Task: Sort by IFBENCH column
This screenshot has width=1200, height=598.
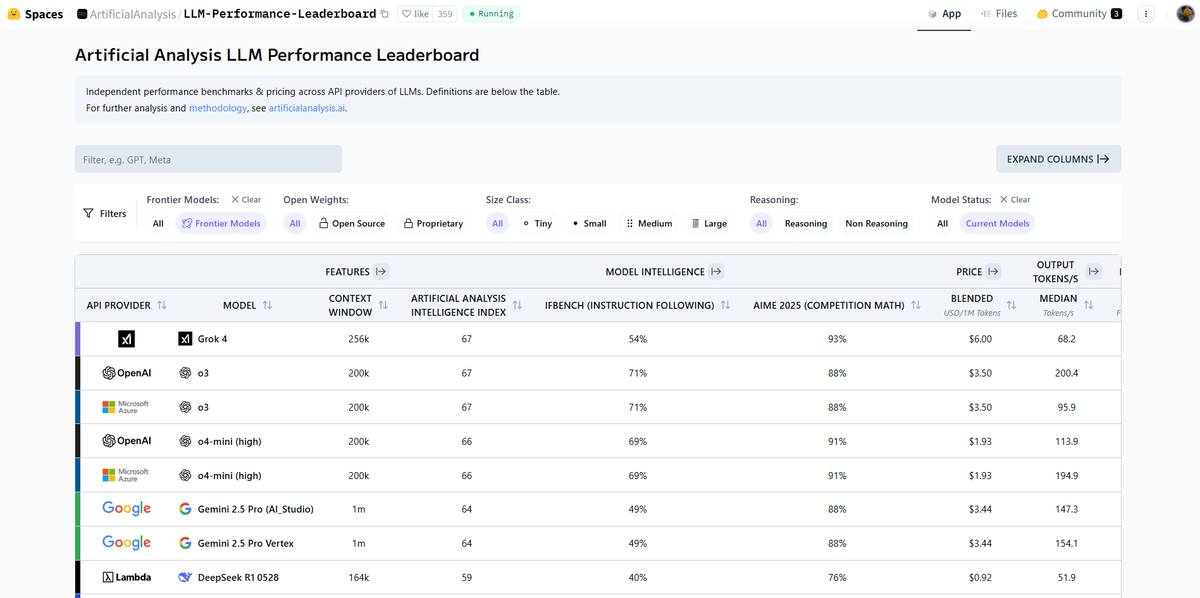Action: pyautogui.click(x=726, y=305)
